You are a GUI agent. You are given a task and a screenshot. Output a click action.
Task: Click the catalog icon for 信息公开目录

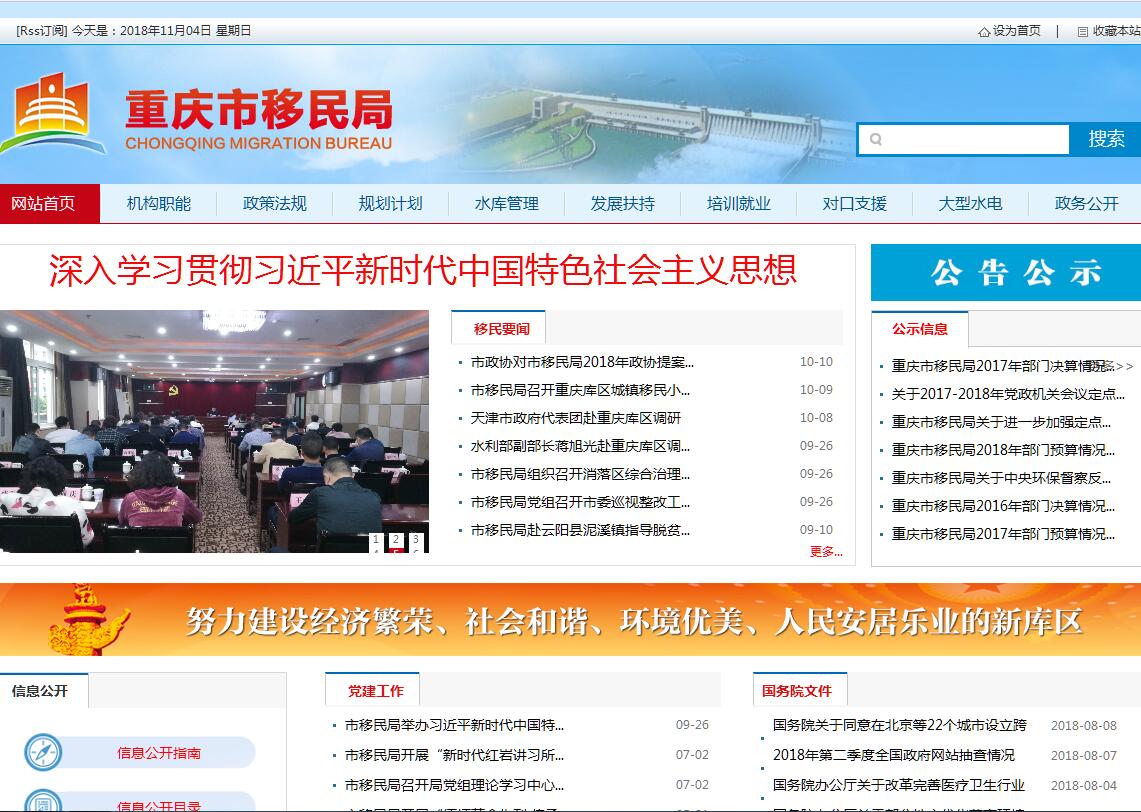click(43, 802)
